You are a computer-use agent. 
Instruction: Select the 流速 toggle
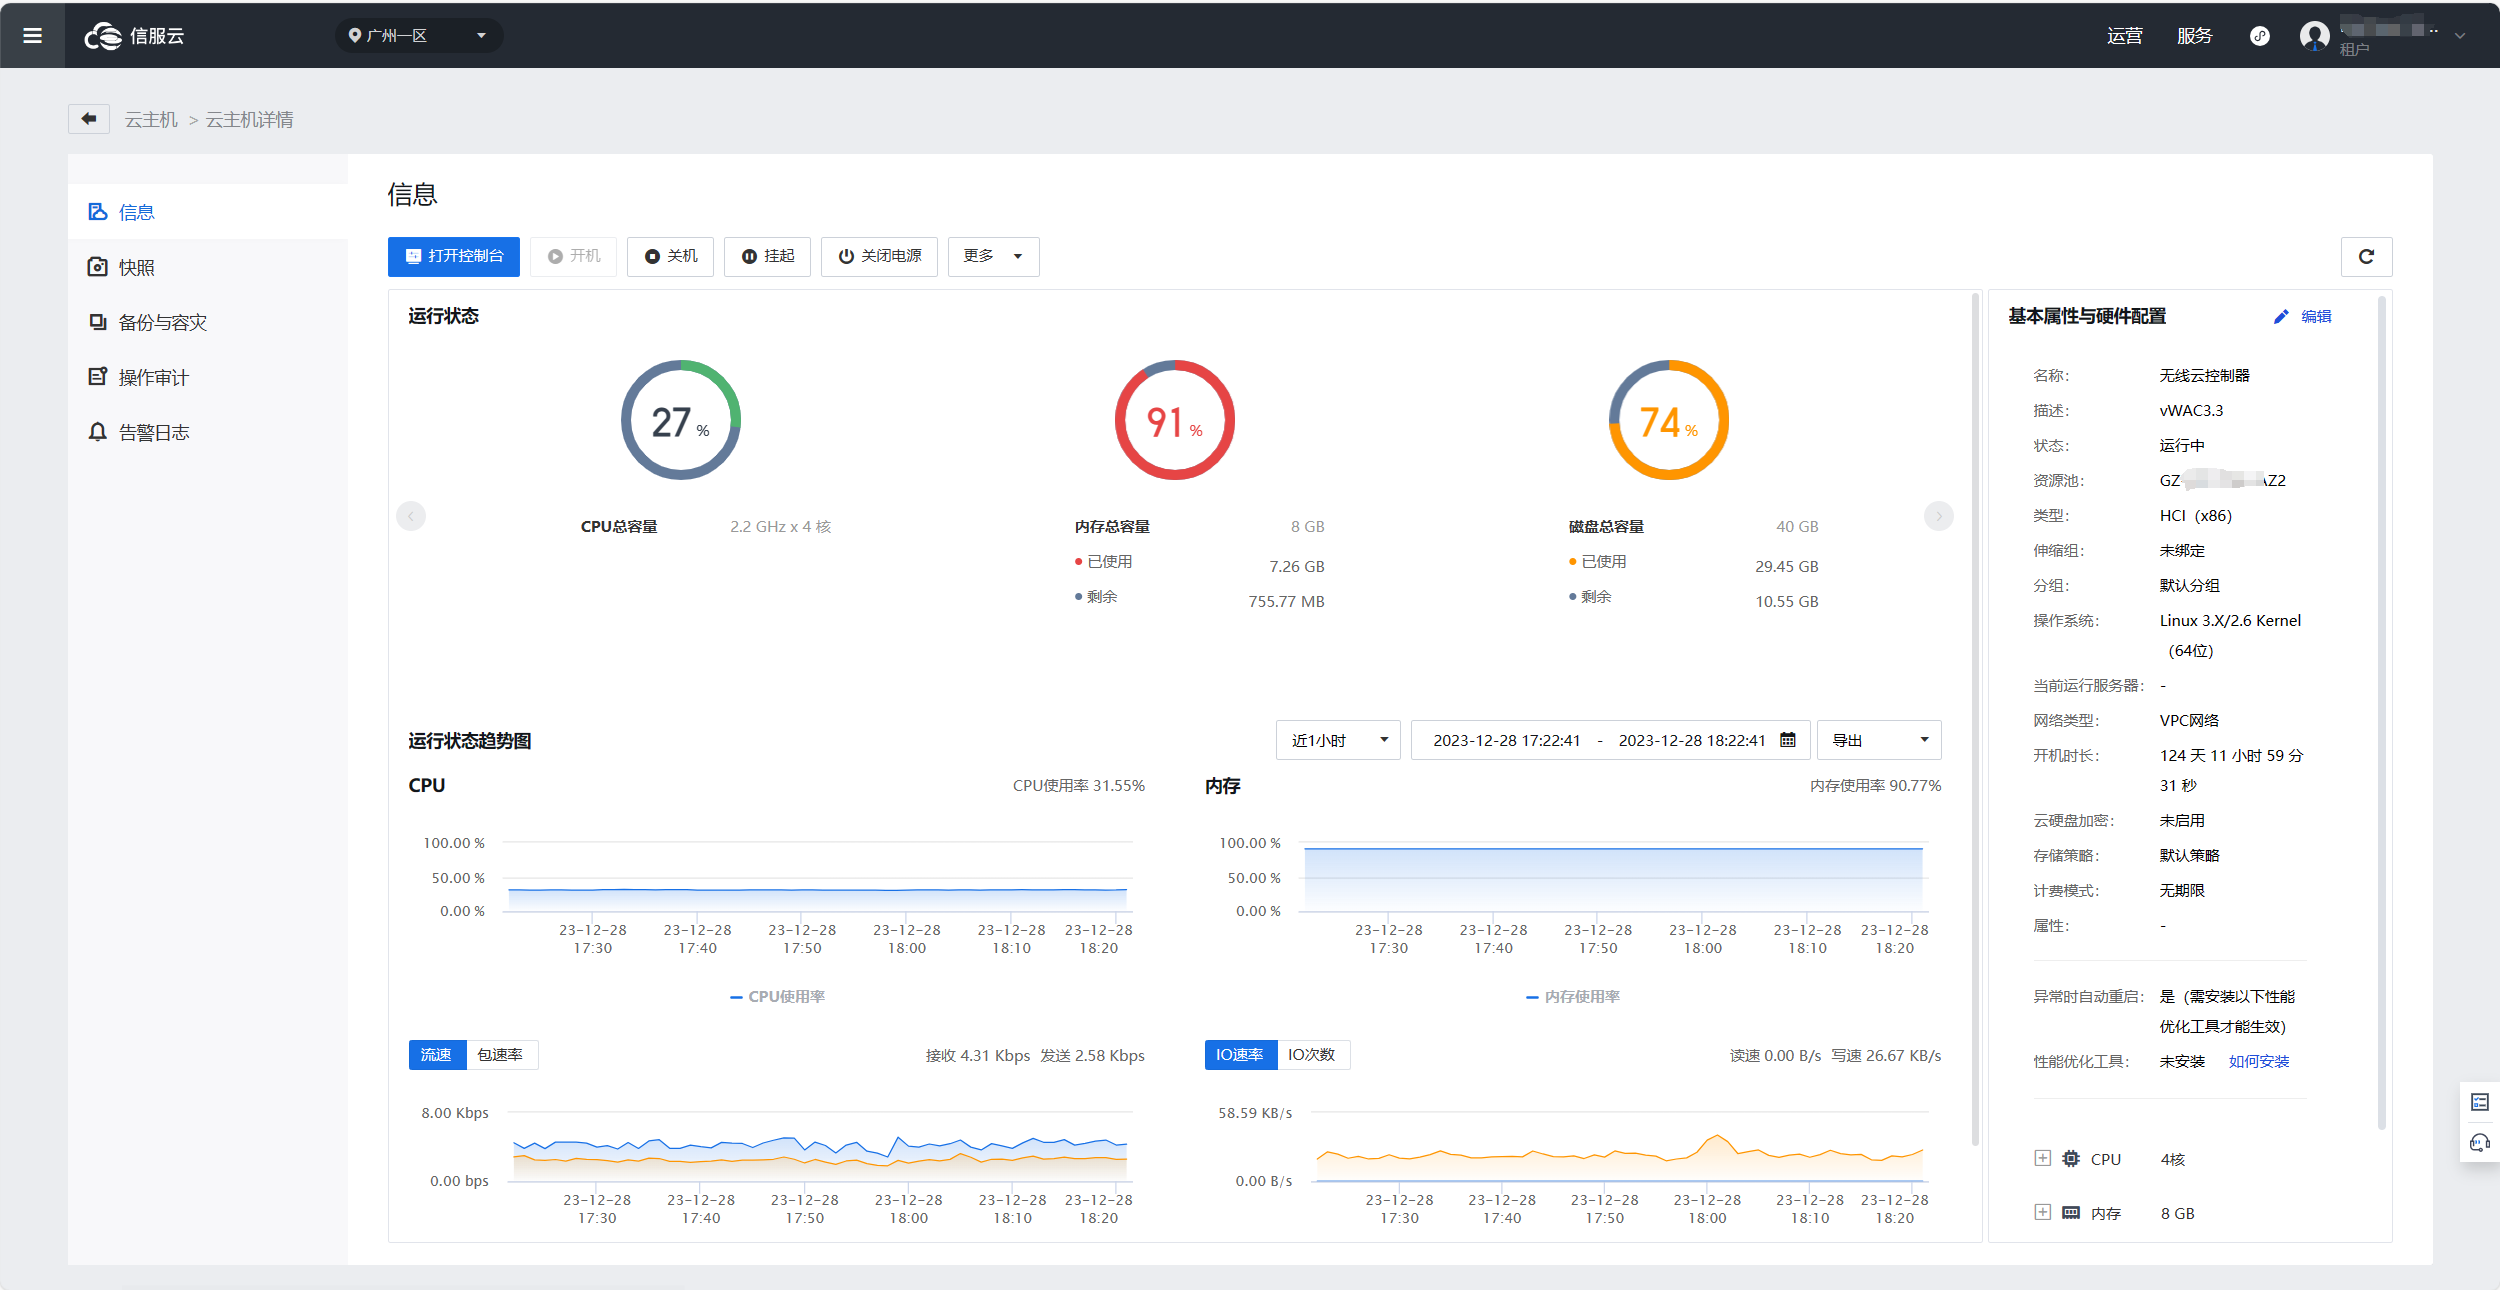[x=436, y=1055]
